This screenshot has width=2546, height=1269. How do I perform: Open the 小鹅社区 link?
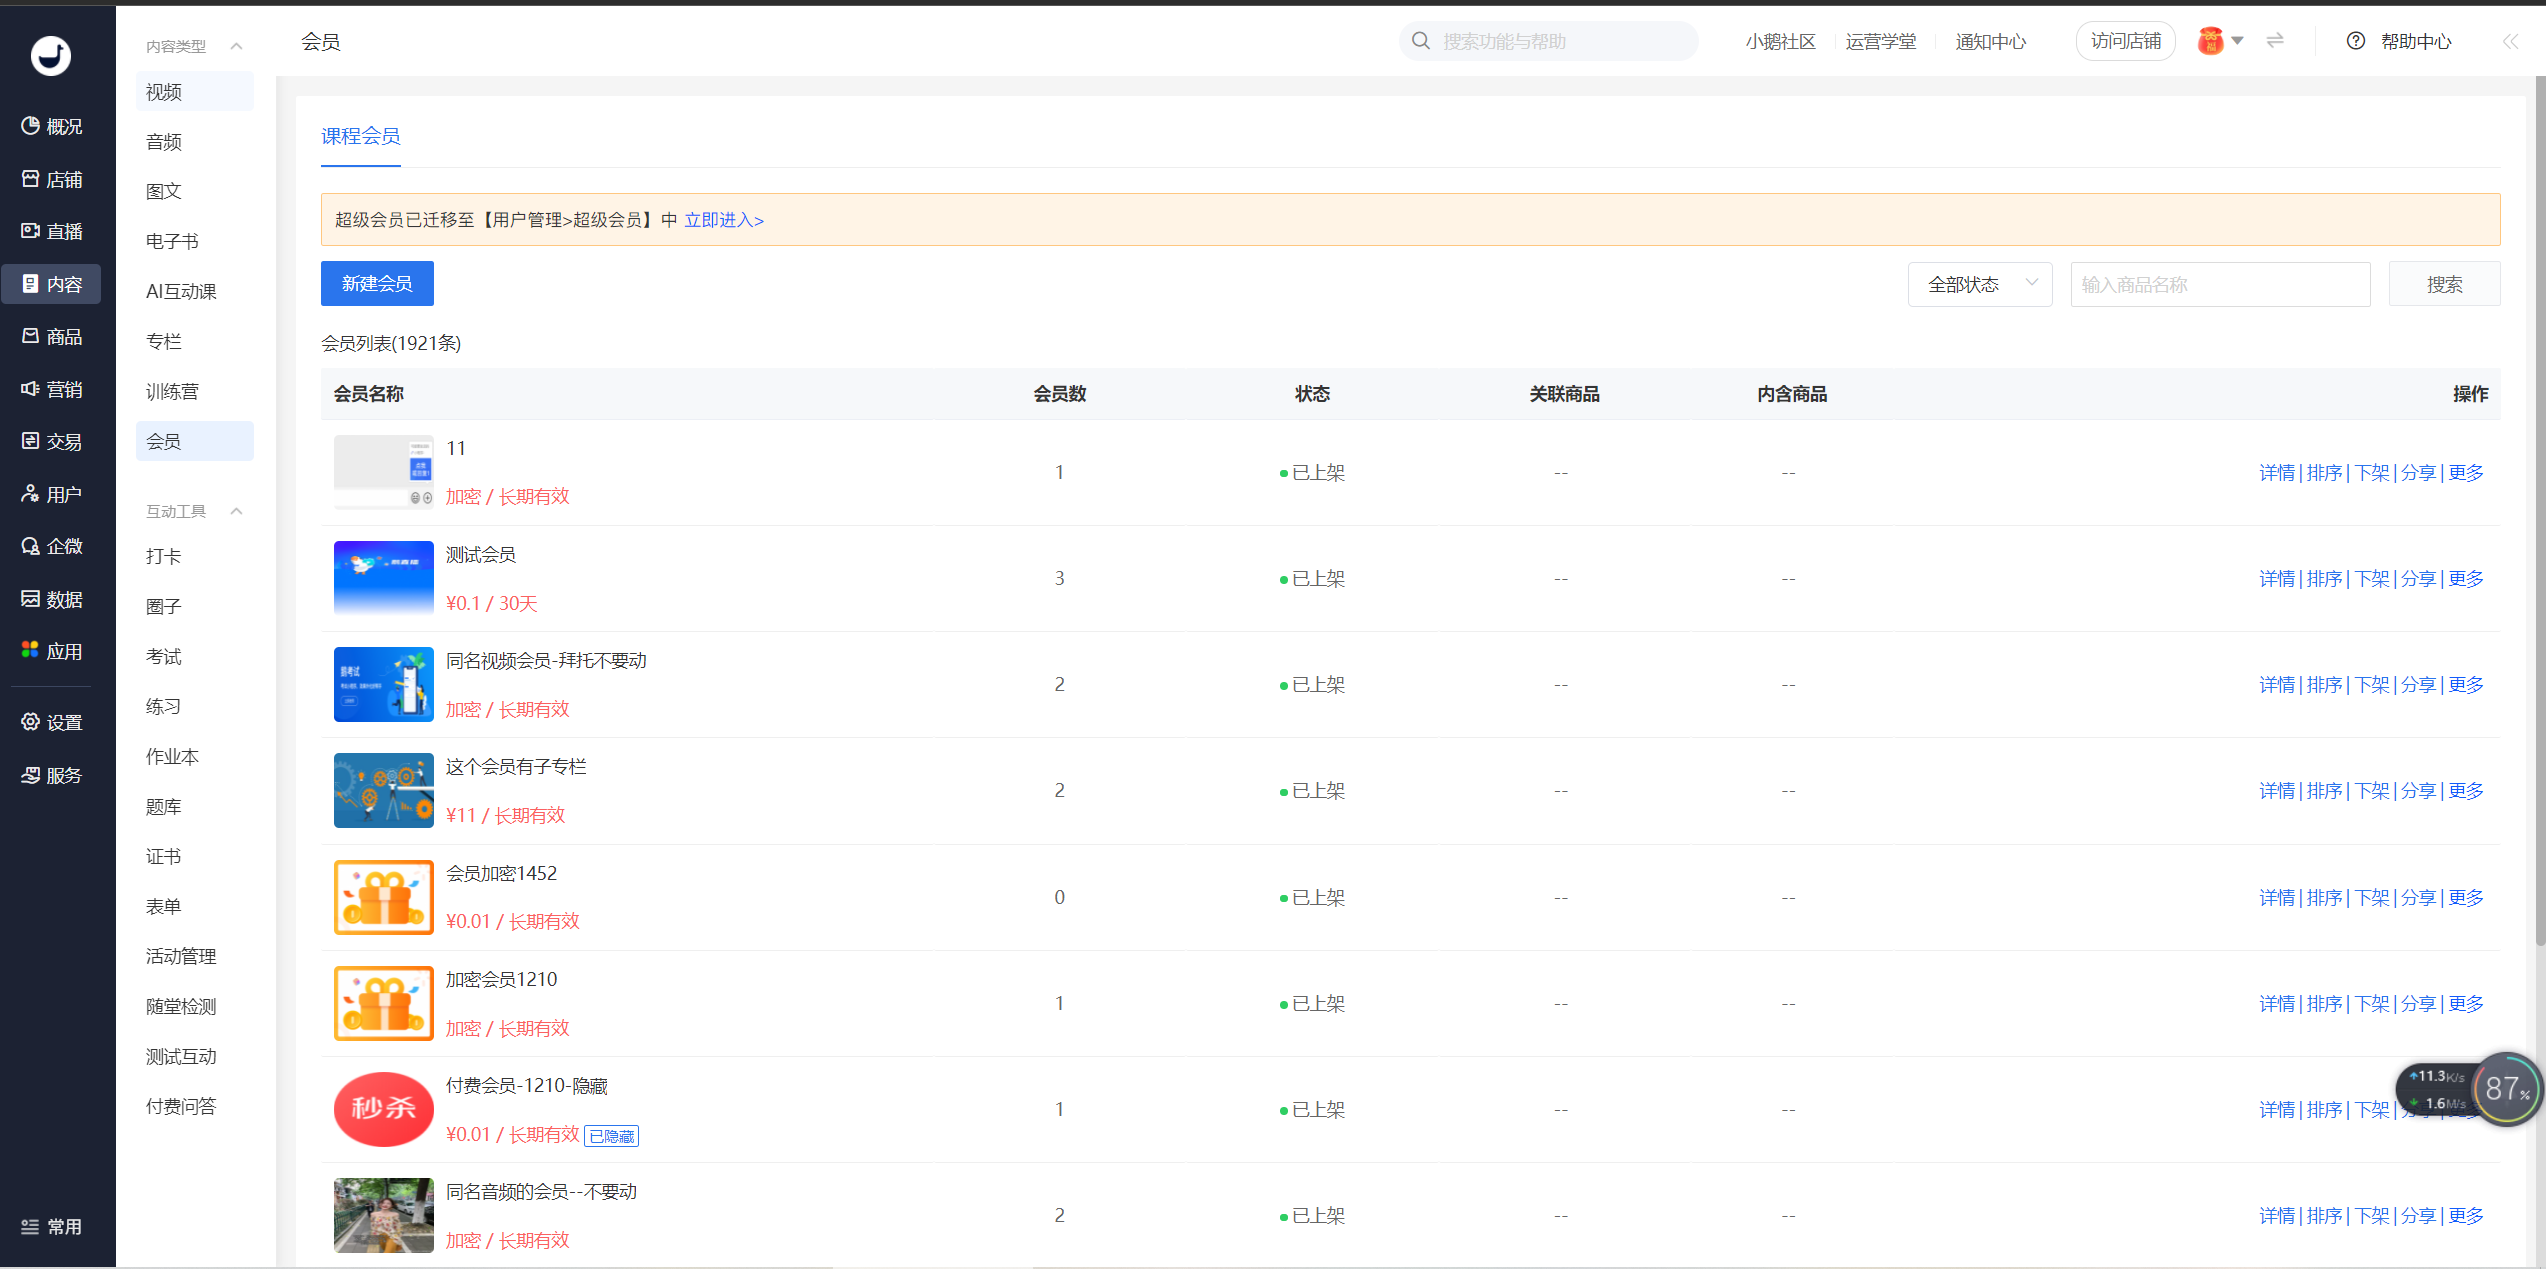[1780, 41]
